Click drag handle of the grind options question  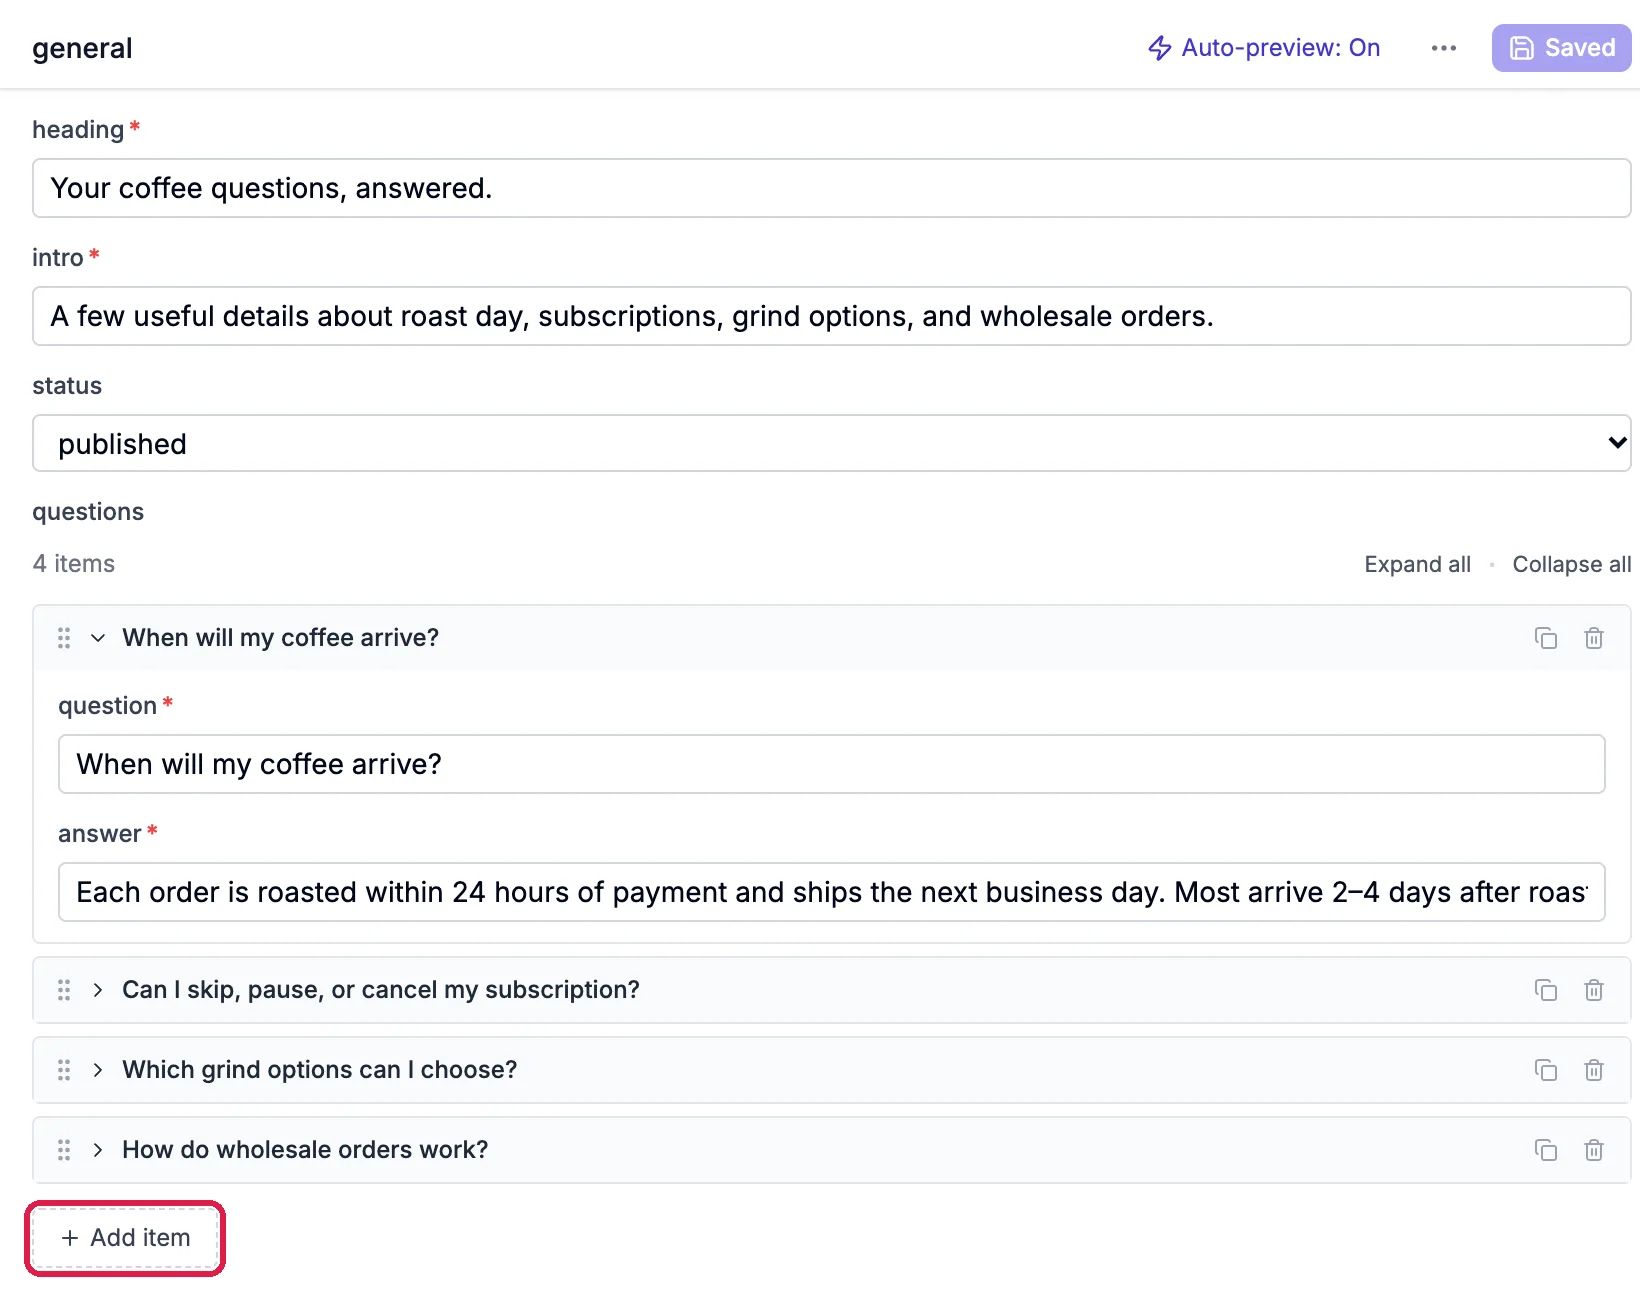(x=64, y=1070)
